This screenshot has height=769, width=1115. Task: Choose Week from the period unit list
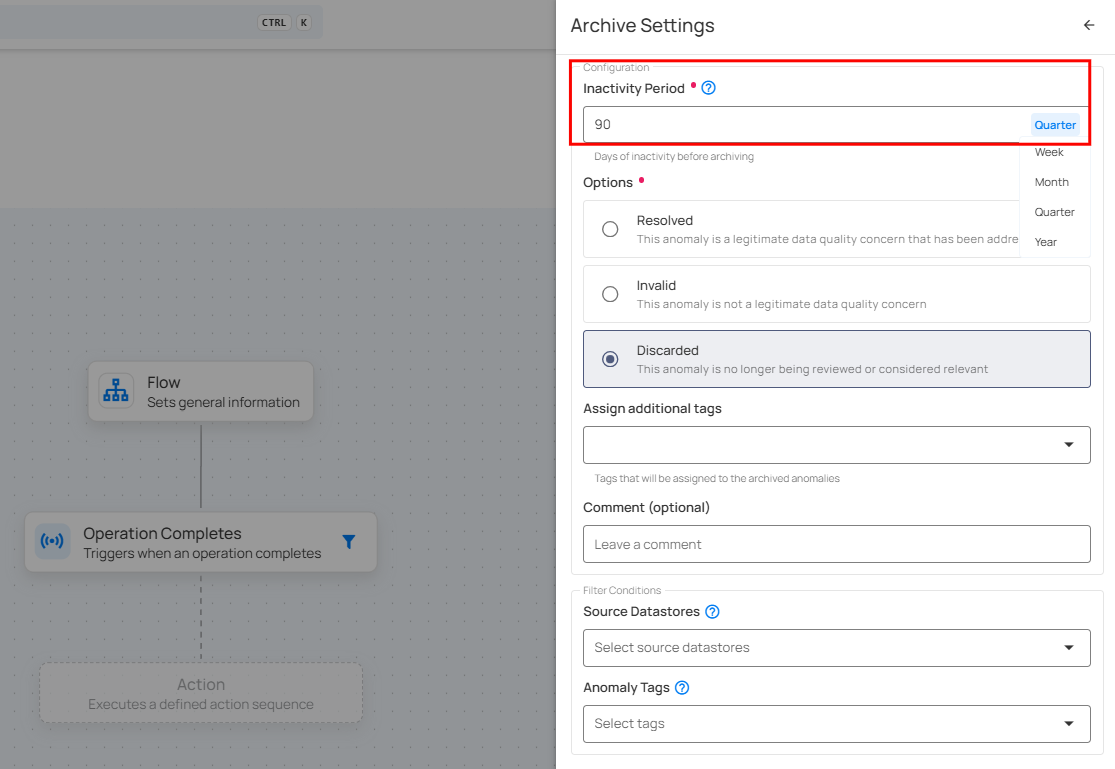[x=1049, y=152]
